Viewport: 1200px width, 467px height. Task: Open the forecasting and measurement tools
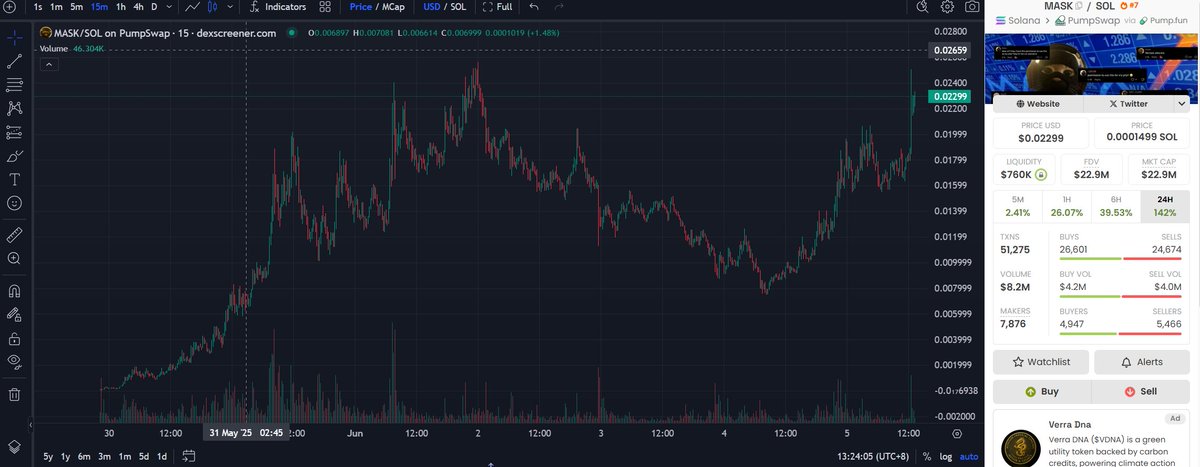point(14,131)
